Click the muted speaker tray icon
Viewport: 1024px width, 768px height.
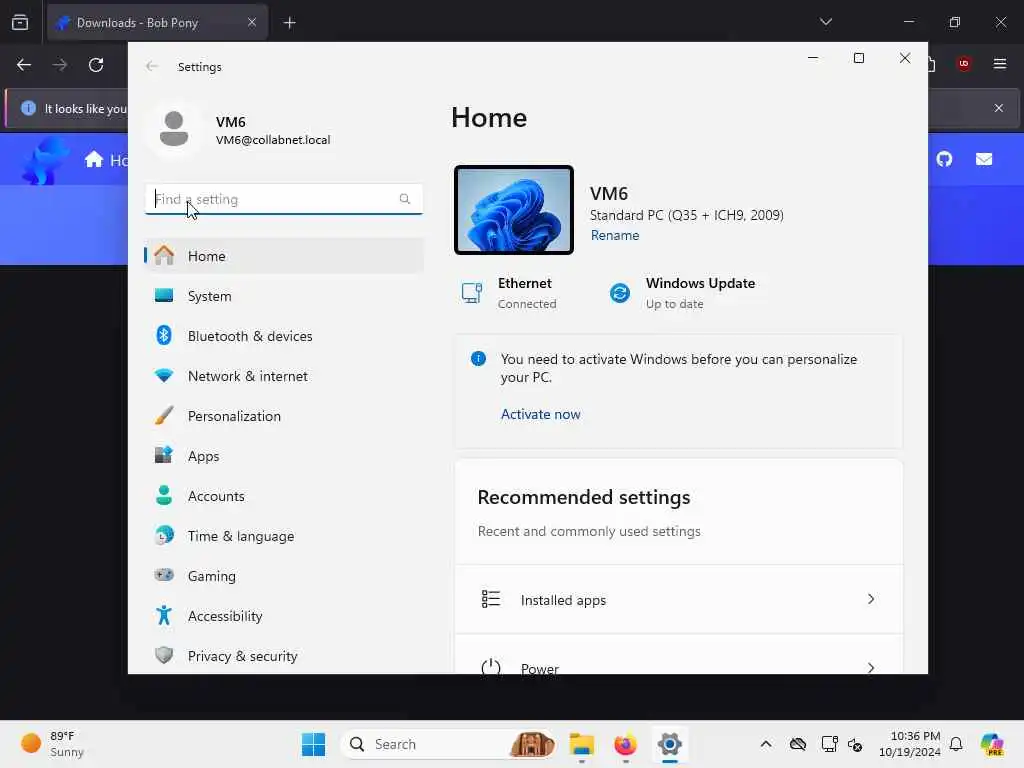855,744
